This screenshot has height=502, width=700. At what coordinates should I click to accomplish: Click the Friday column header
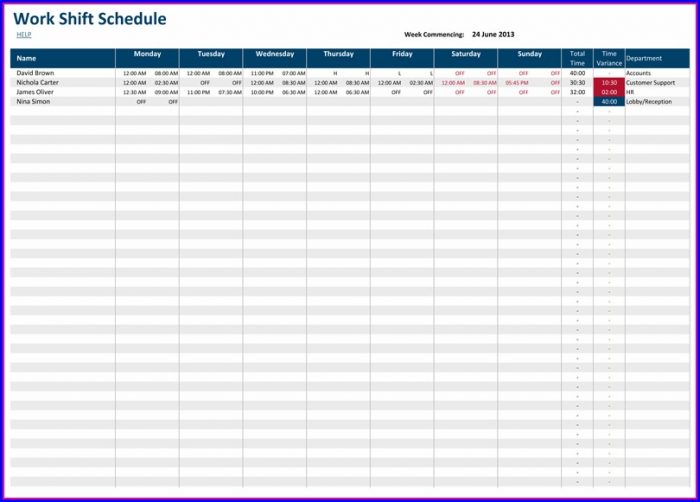pos(402,59)
